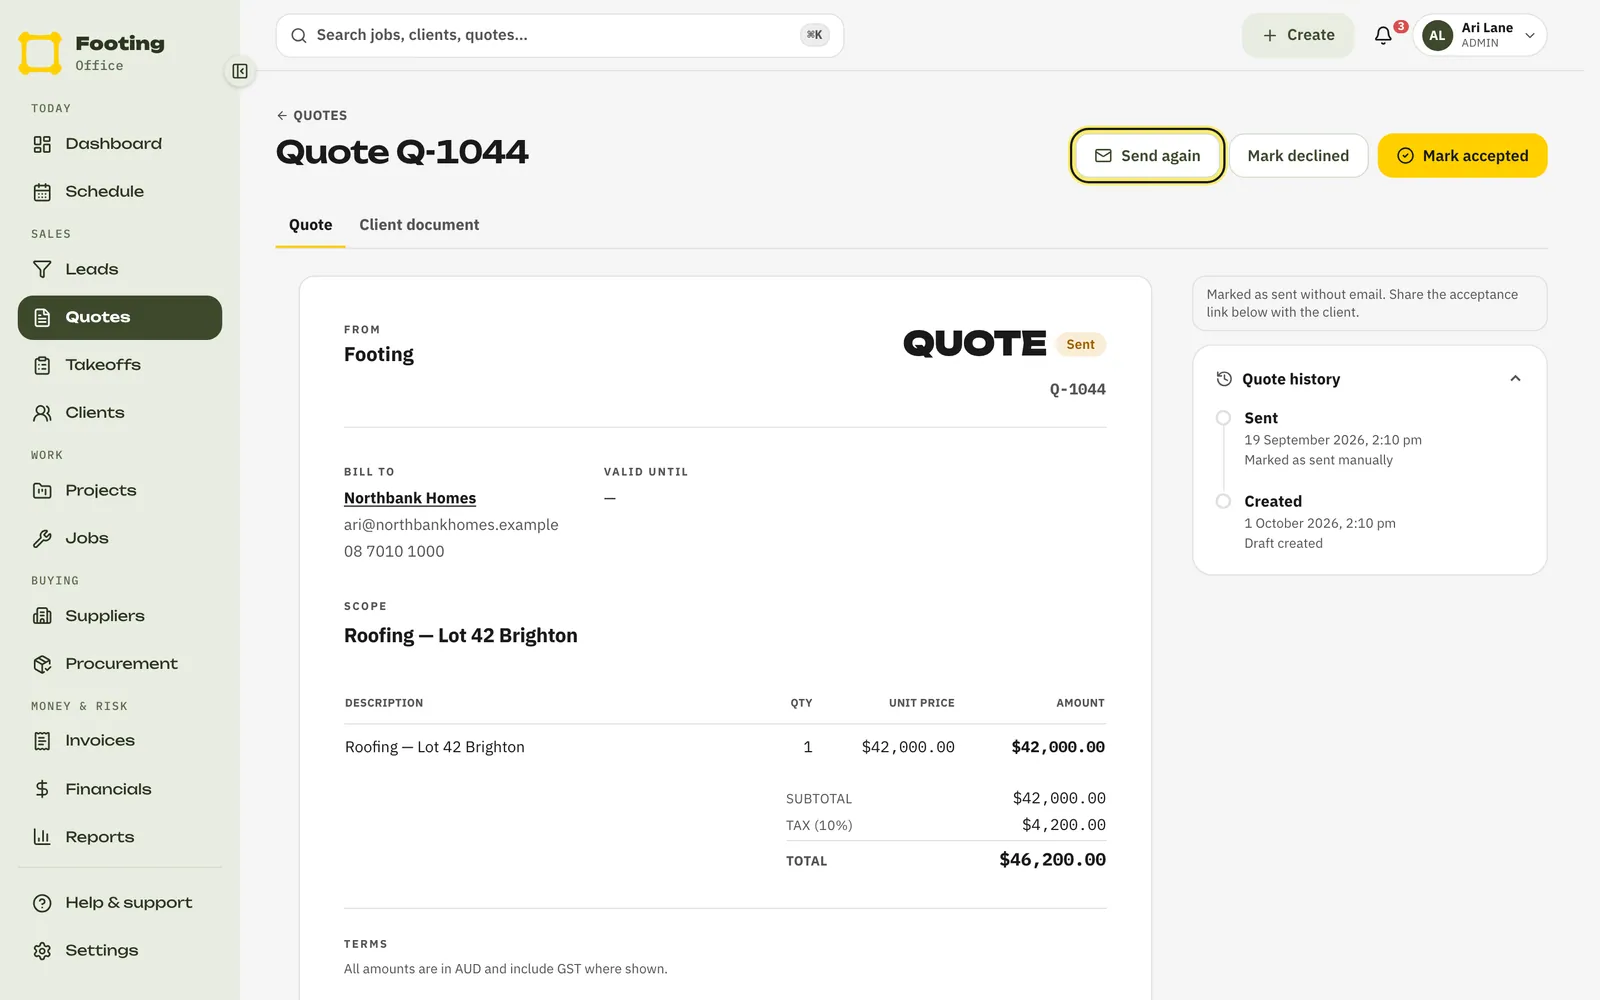
Task: Open the Suppliers page
Action: point(120,616)
